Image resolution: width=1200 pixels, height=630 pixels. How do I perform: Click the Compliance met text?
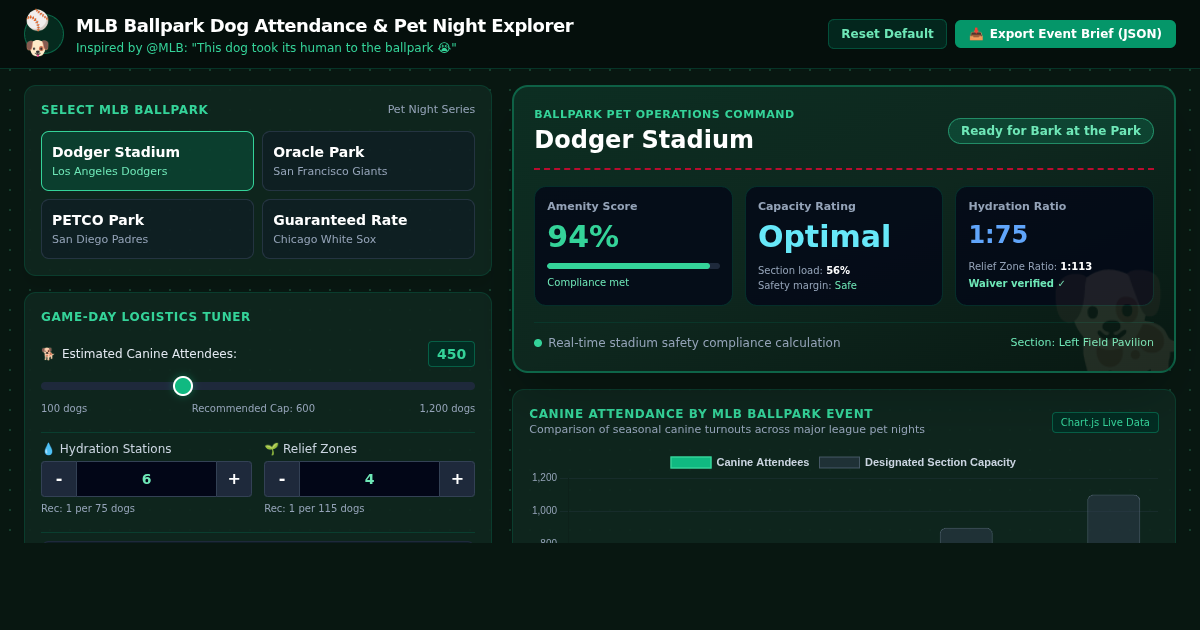(x=588, y=283)
